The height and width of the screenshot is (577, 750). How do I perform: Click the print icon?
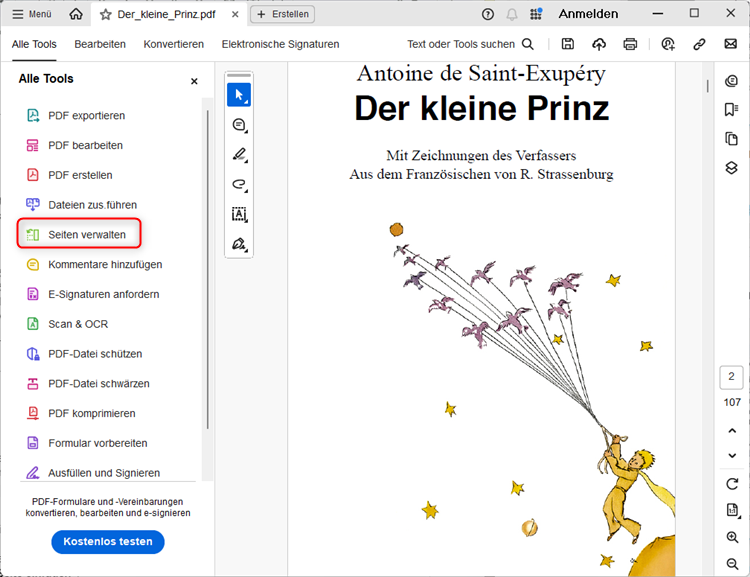630,44
